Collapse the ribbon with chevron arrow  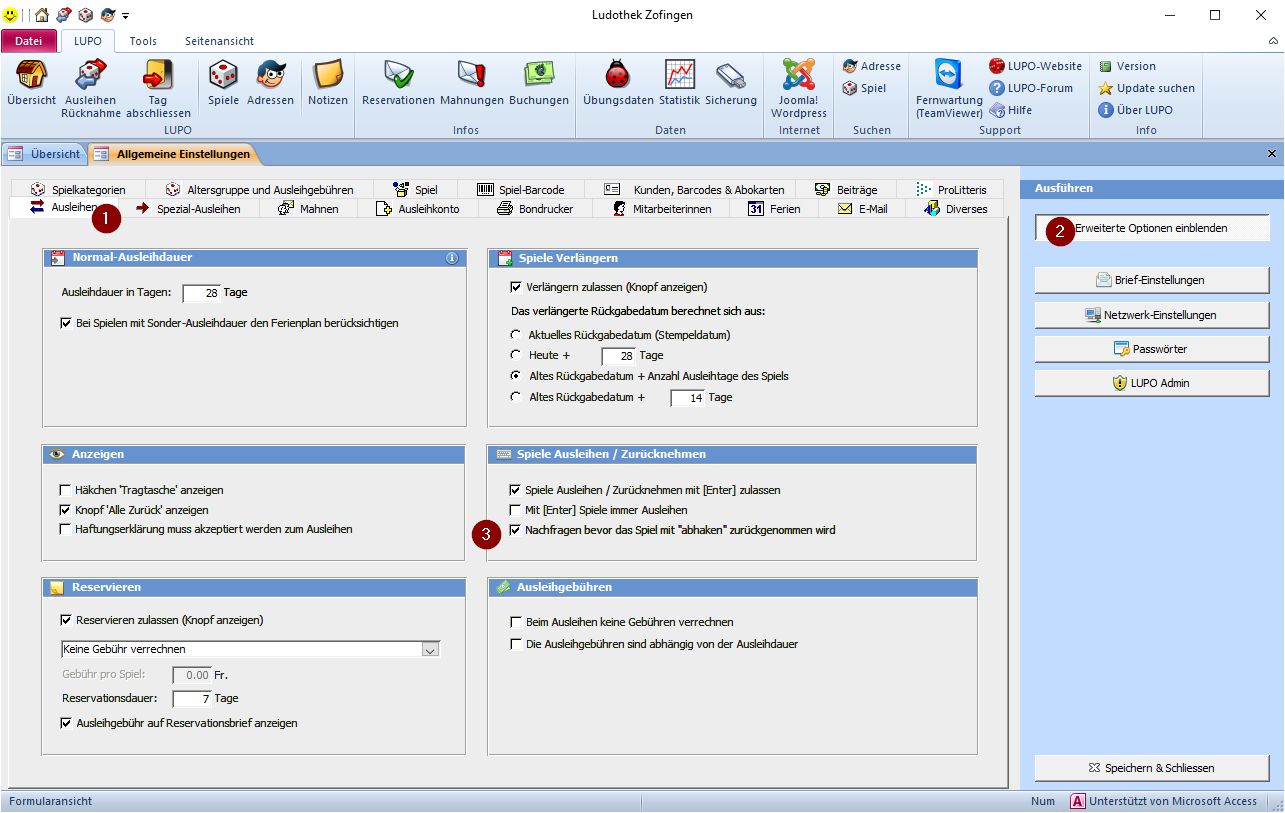click(x=1273, y=42)
